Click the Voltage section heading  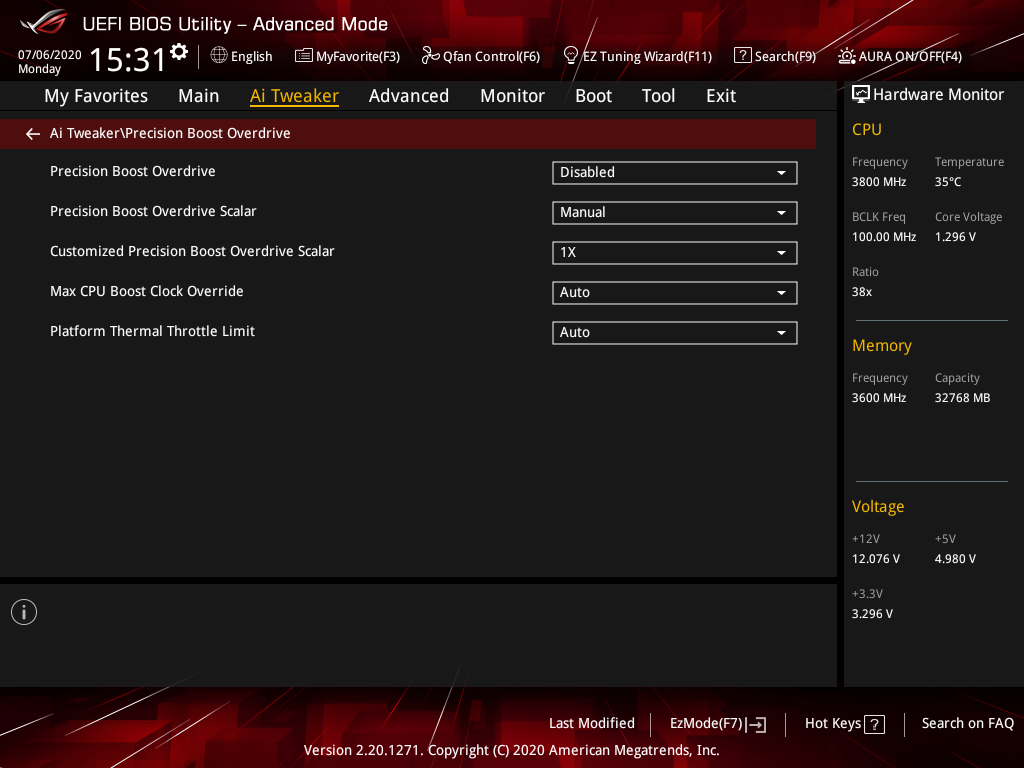coord(878,507)
